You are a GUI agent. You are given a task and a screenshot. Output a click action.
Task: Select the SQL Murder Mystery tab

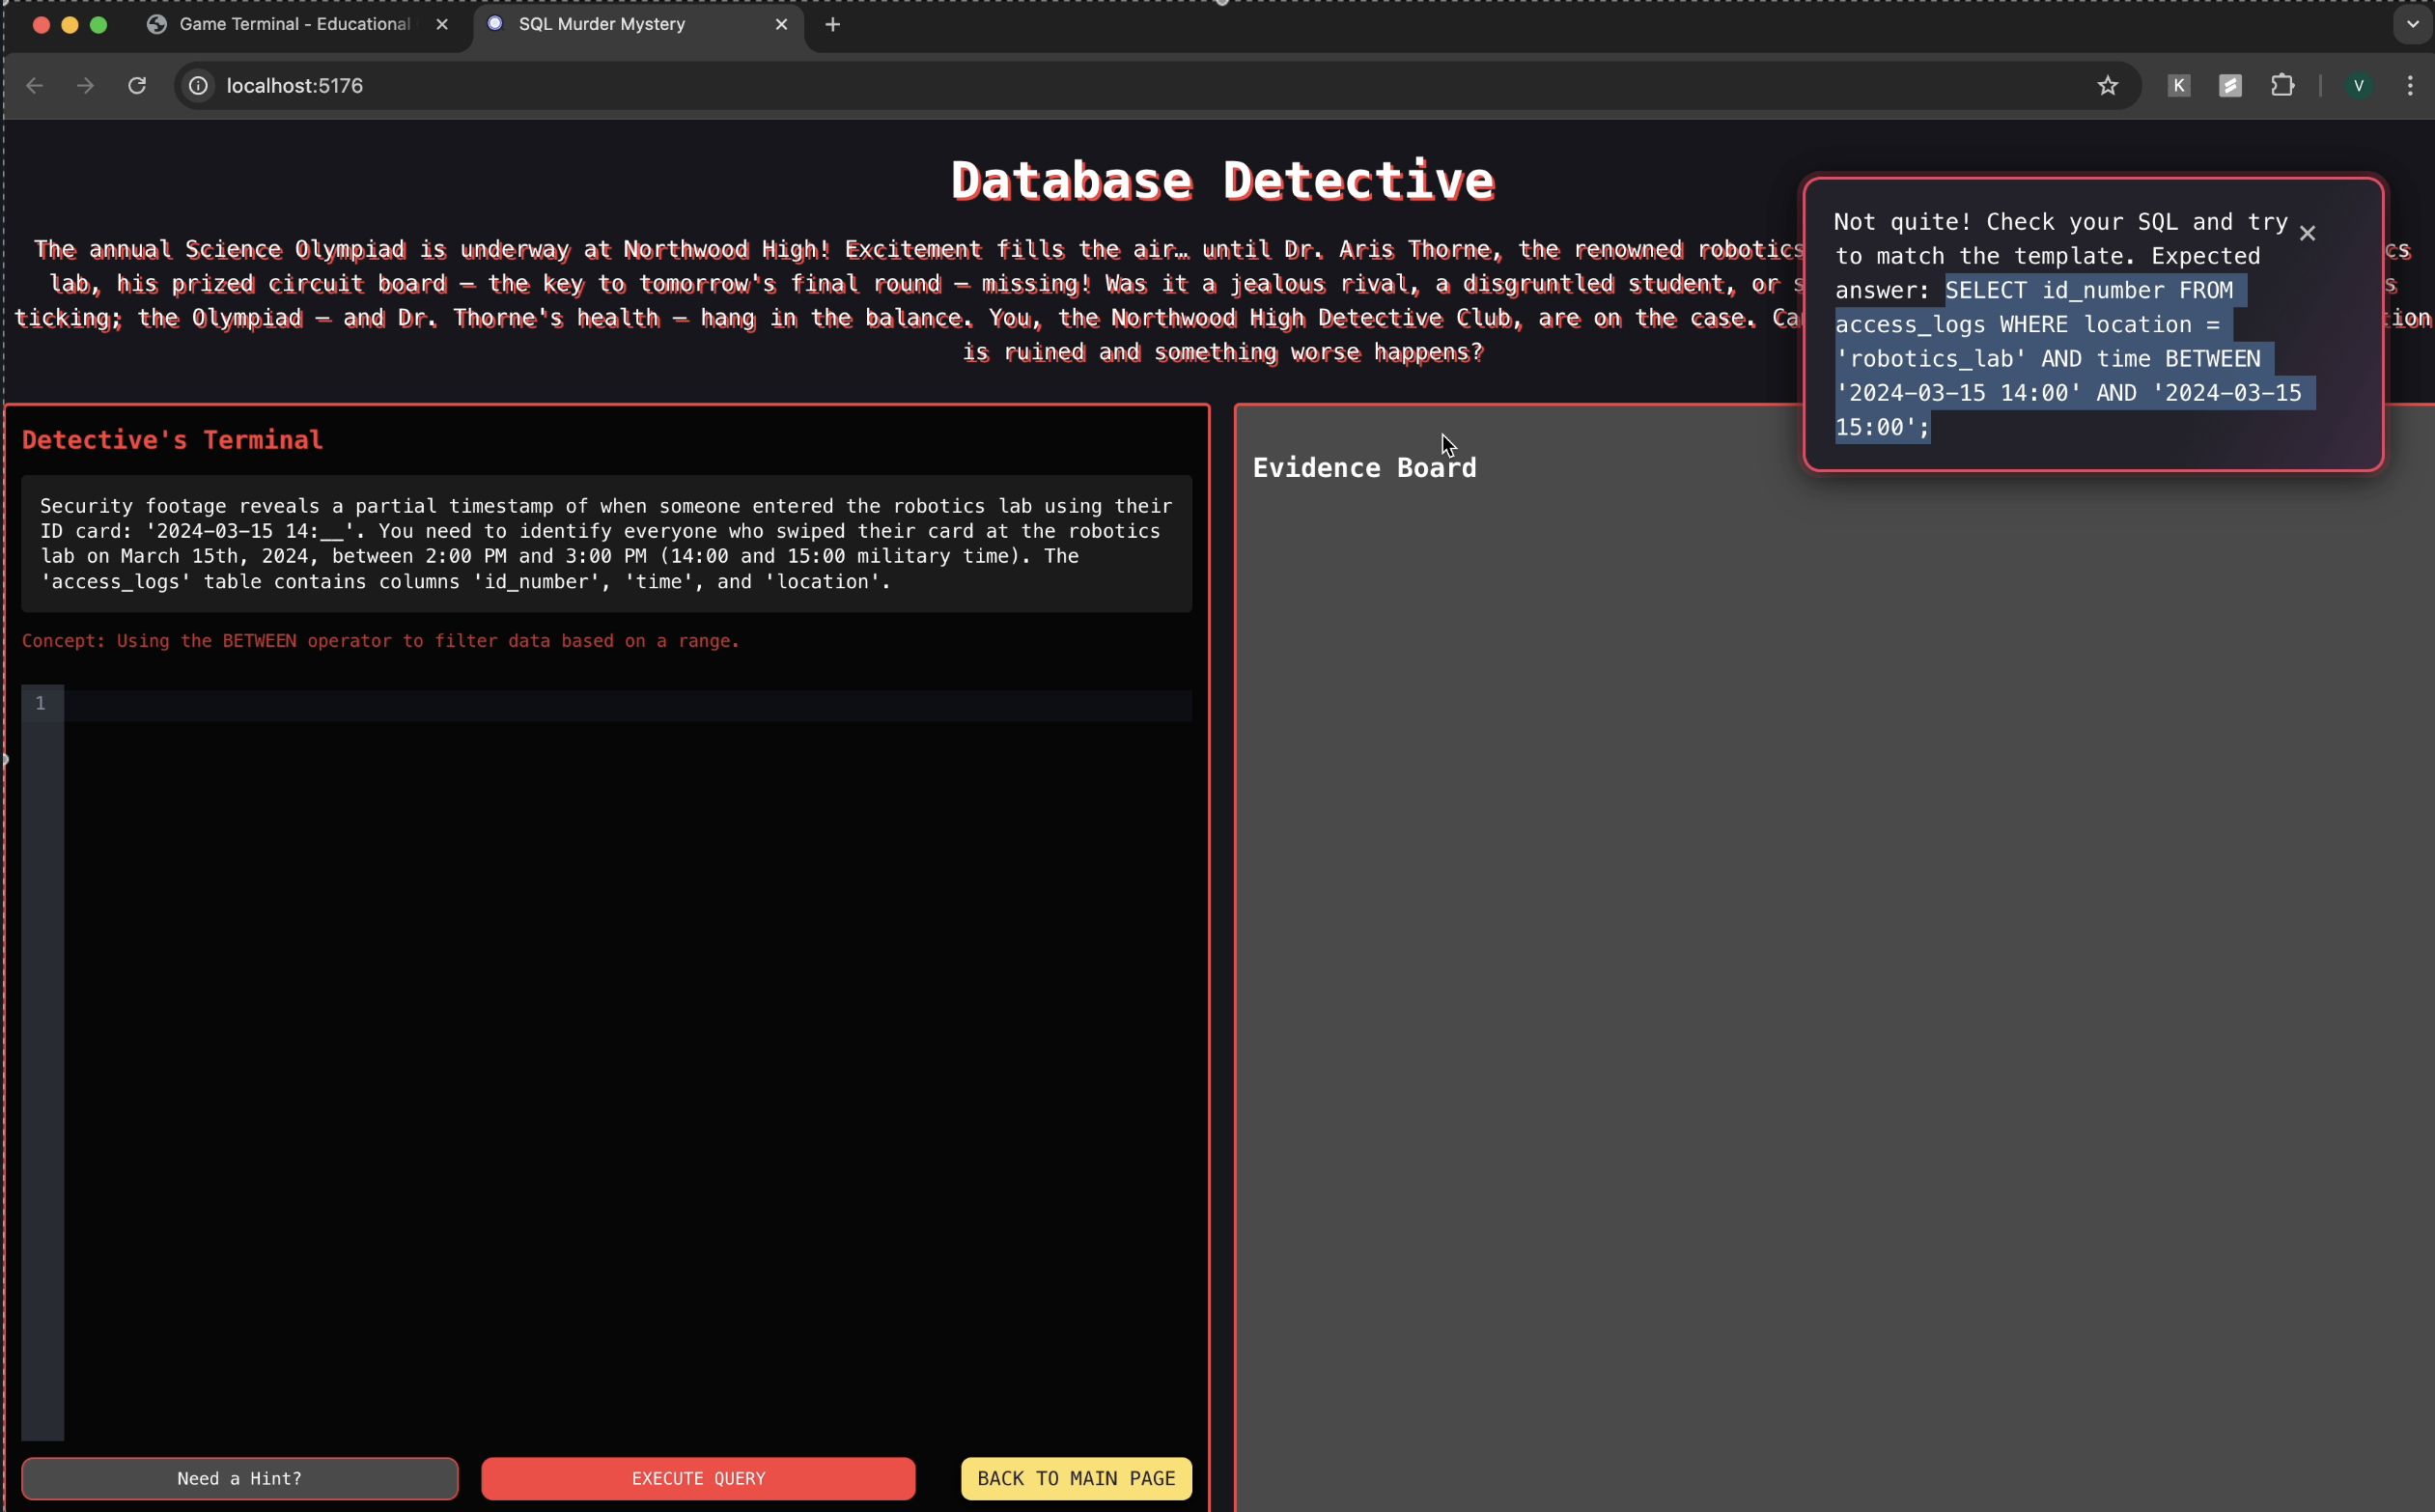[x=601, y=24]
